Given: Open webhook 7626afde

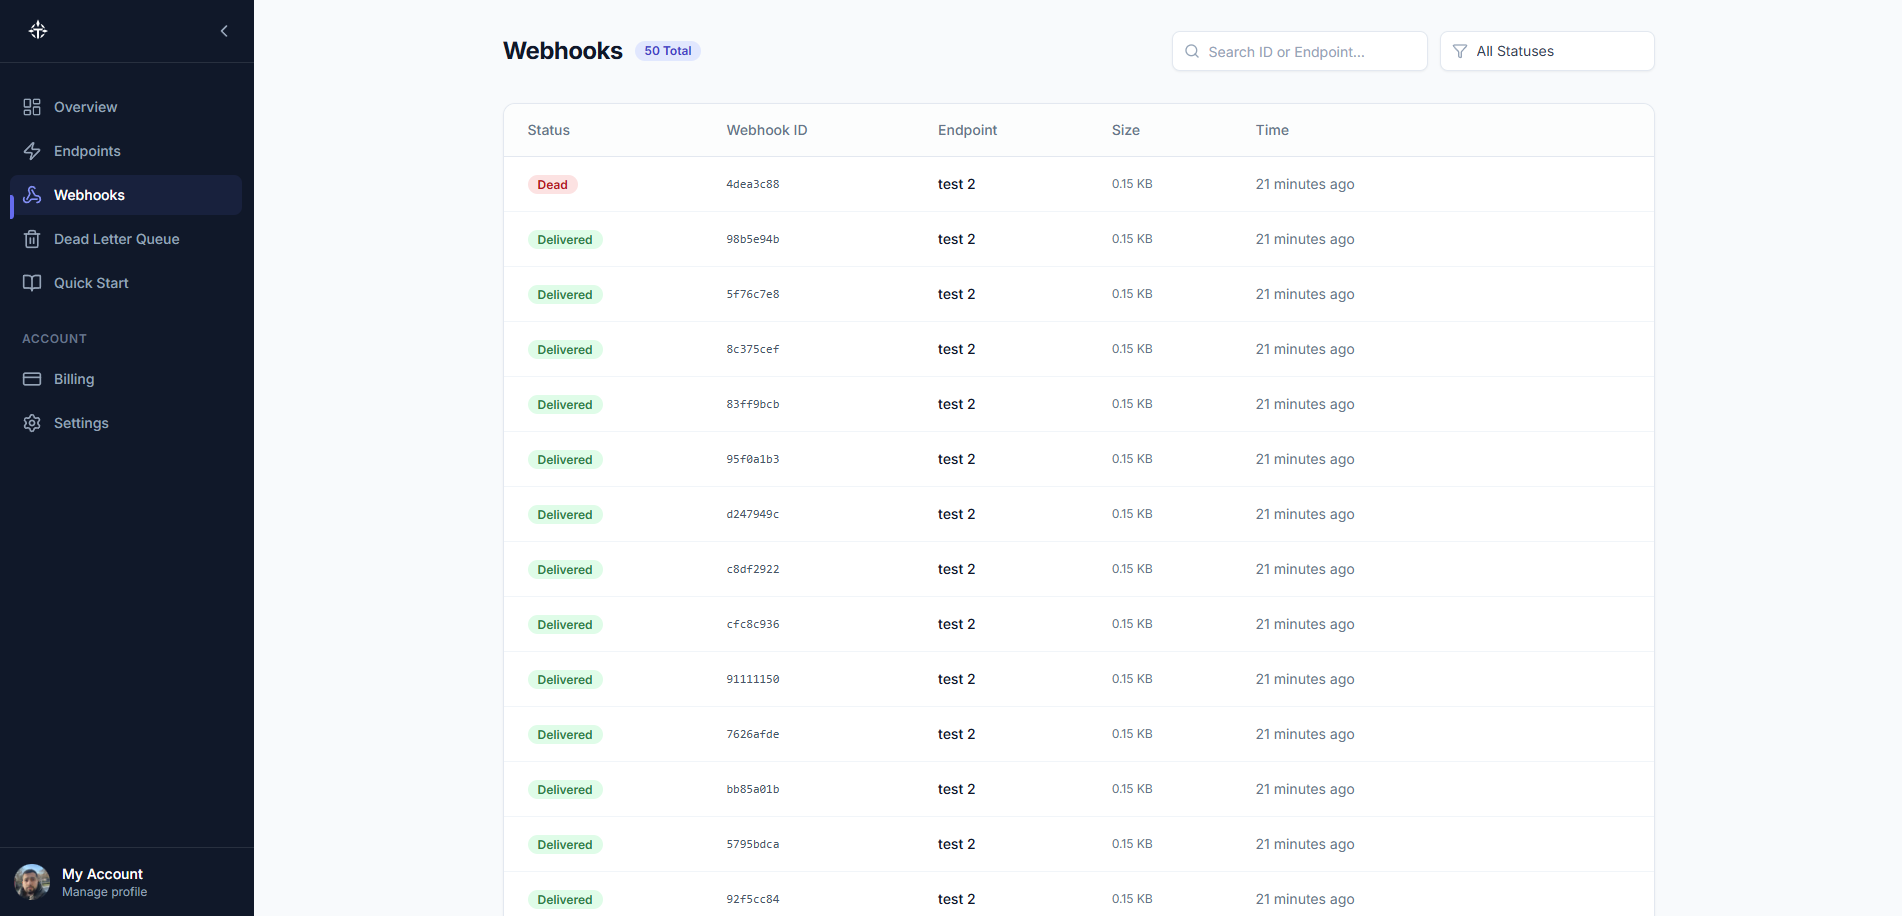Looking at the screenshot, I should (1078, 734).
